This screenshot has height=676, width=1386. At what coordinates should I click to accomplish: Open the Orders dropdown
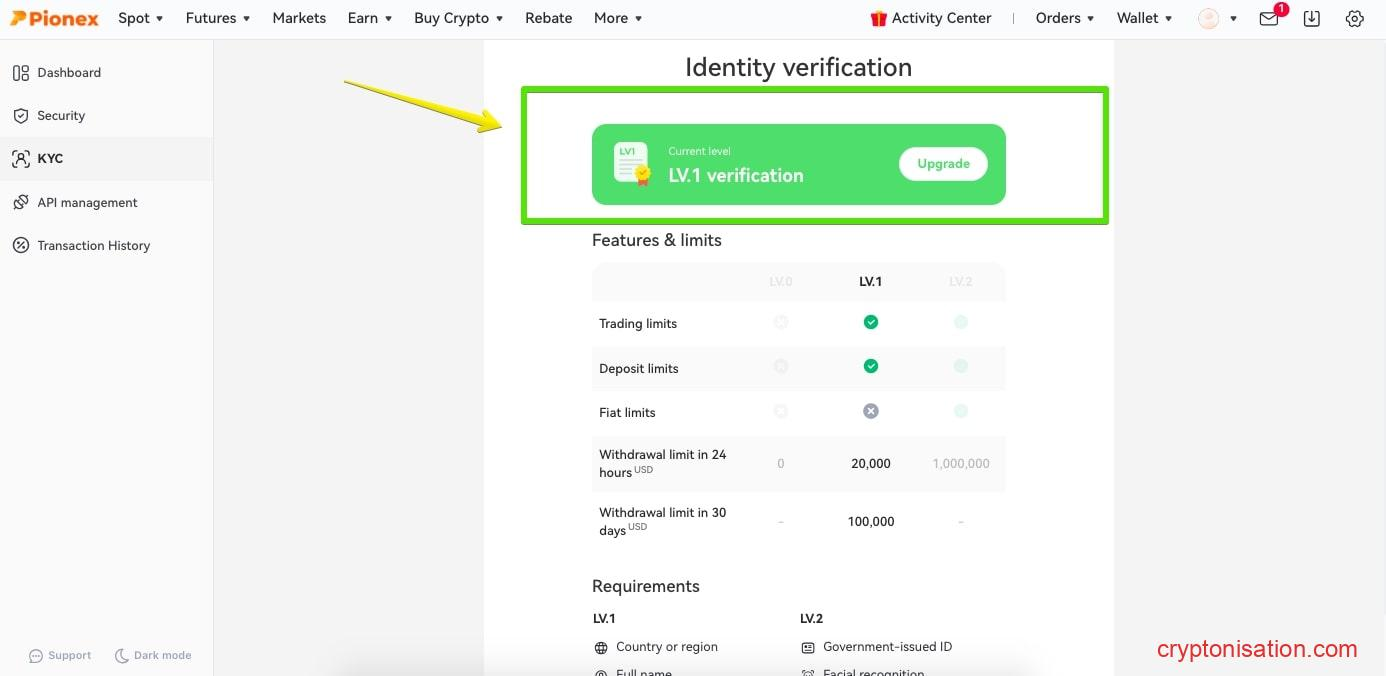(1065, 18)
